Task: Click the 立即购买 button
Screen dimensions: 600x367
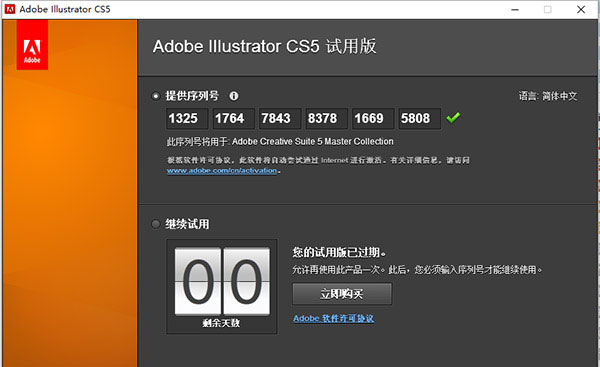Action: pos(342,294)
